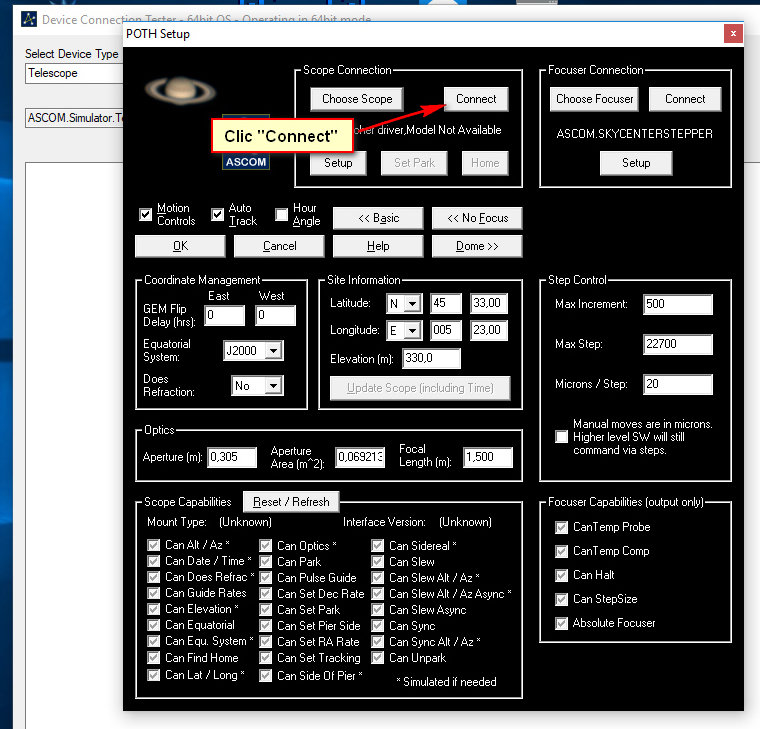Click ASCOM.Simulator device field in tester window
Image resolution: width=760 pixels, height=729 pixels.
point(74,118)
